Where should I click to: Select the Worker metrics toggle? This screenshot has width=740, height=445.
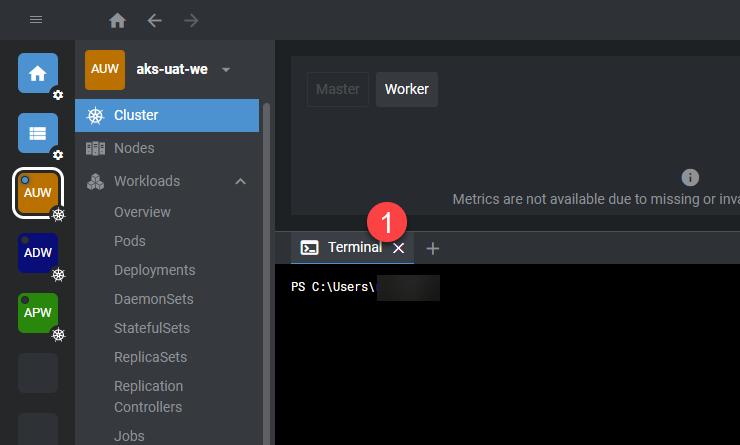click(406, 89)
